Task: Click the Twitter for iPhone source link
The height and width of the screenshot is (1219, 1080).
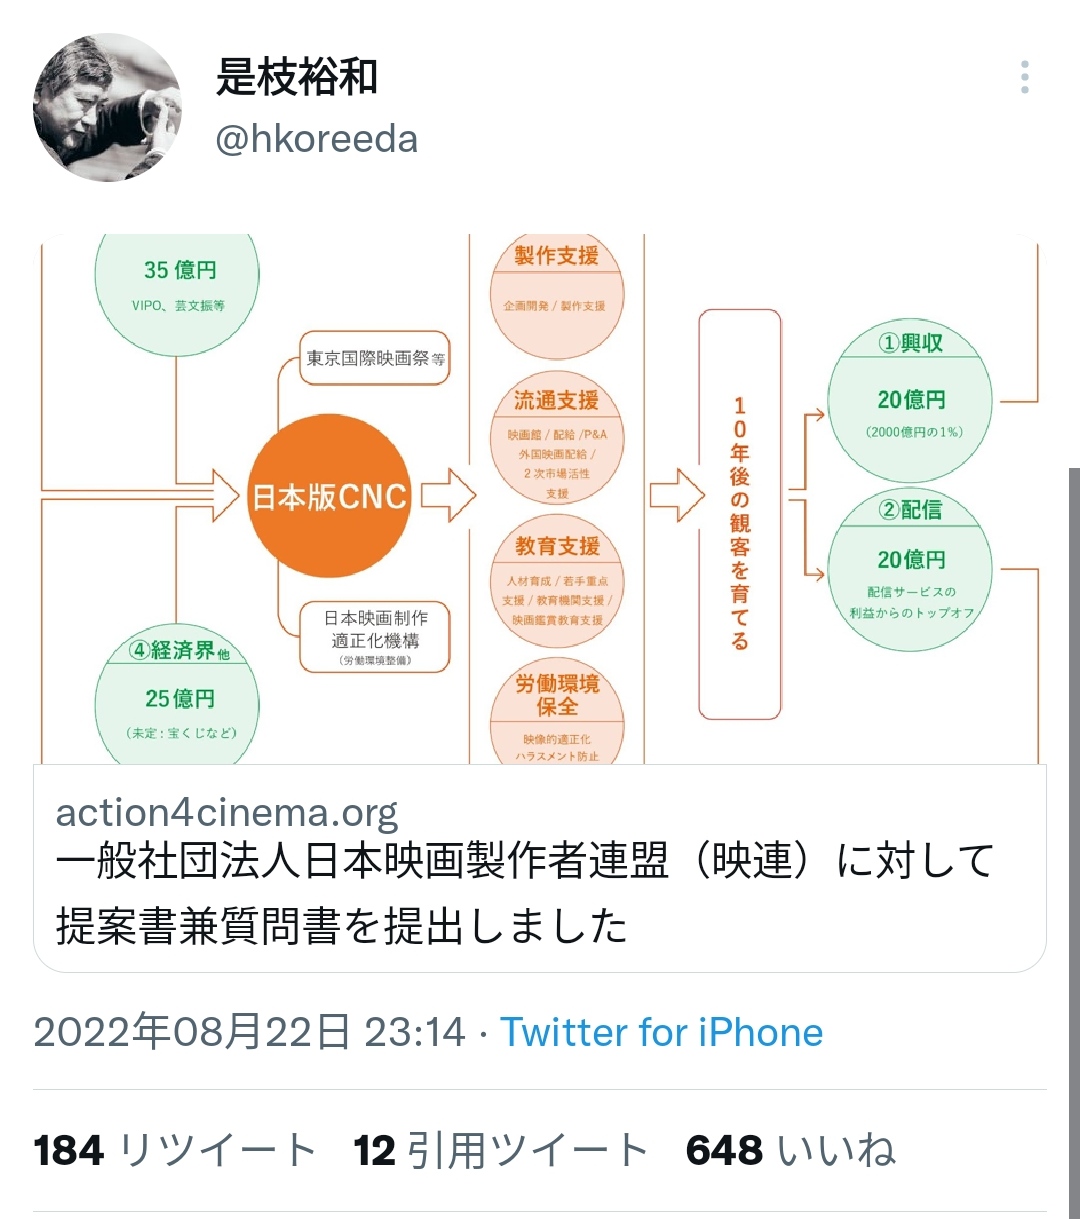Action: pos(662,1032)
